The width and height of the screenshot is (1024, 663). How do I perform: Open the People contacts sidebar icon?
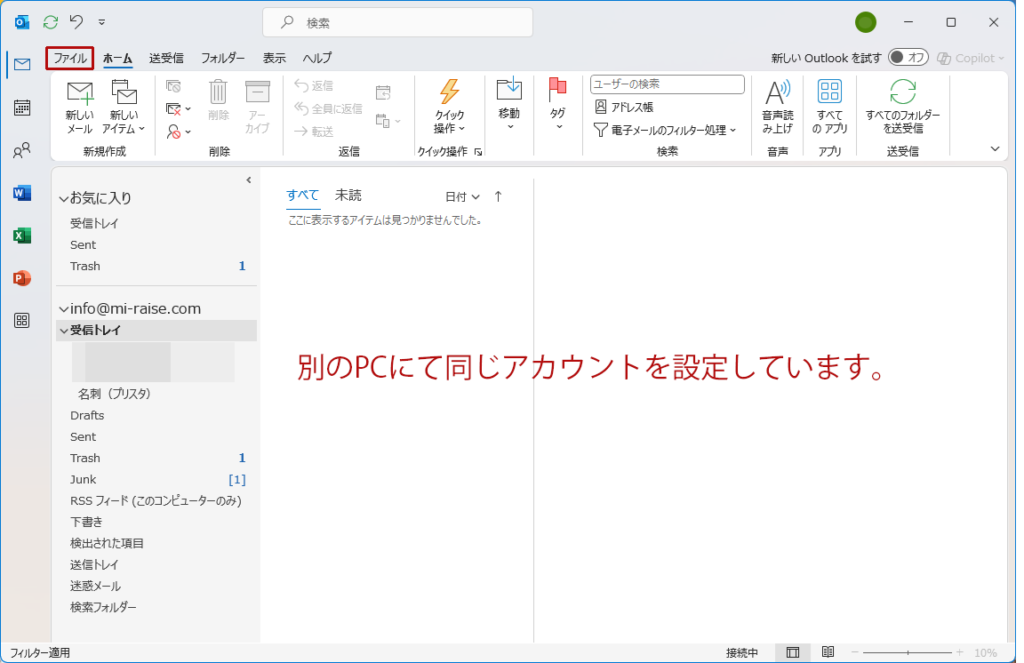22,151
